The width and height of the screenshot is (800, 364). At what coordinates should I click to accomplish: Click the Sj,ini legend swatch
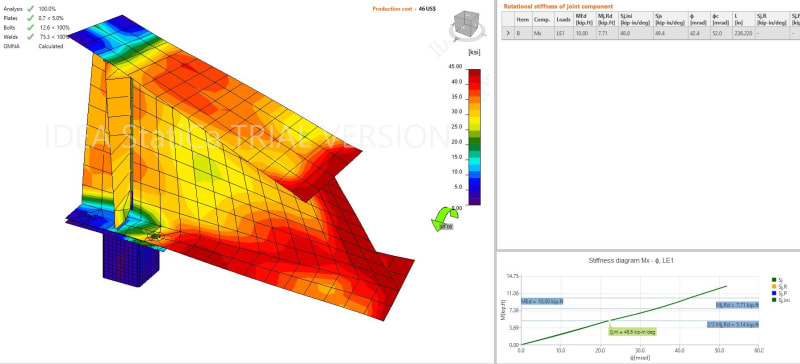pyautogui.click(x=774, y=300)
